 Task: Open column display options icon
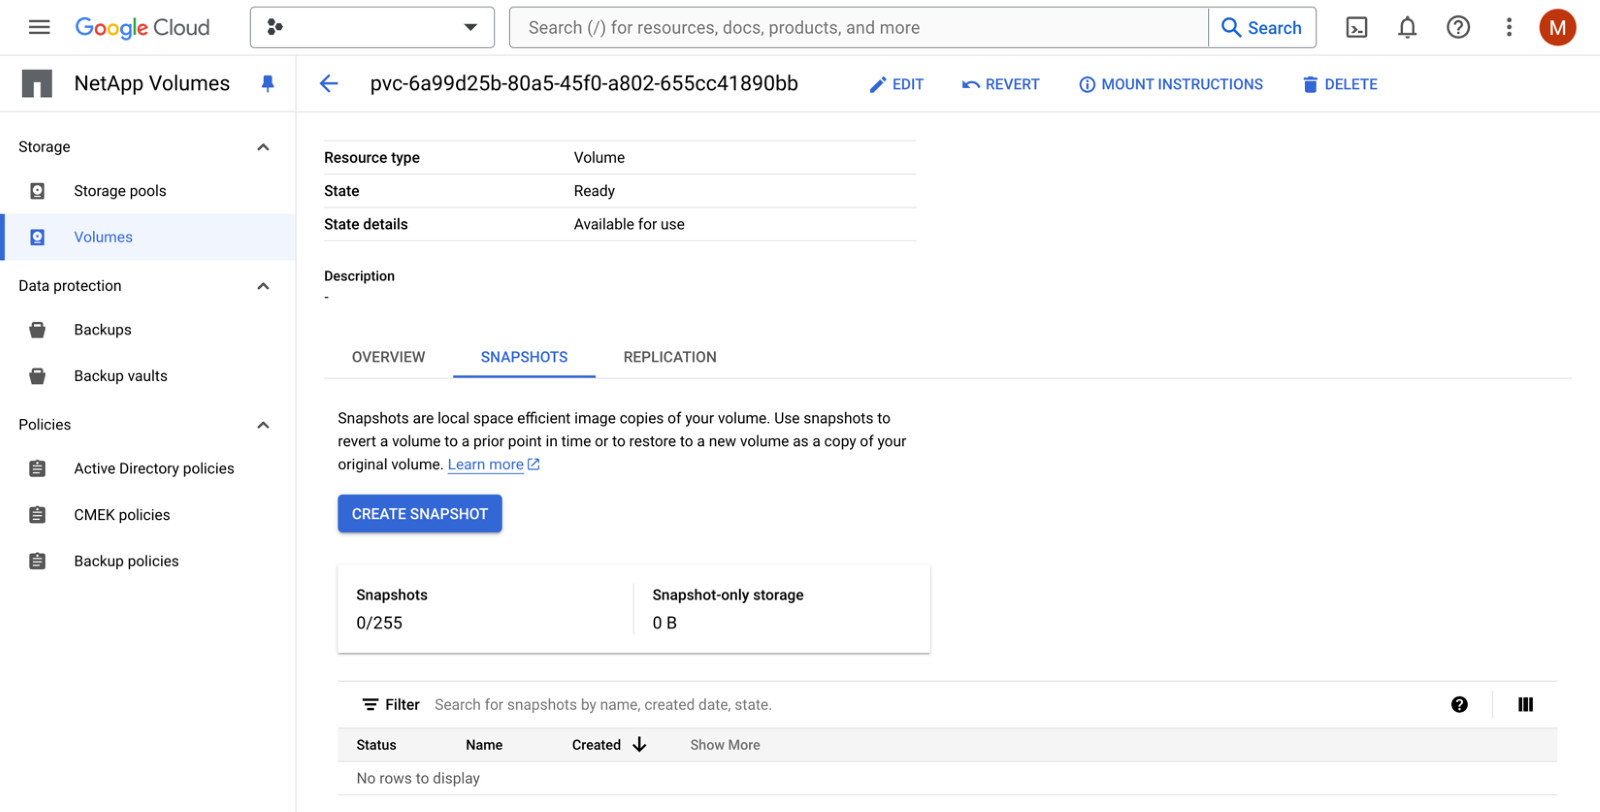tap(1525, 704)
